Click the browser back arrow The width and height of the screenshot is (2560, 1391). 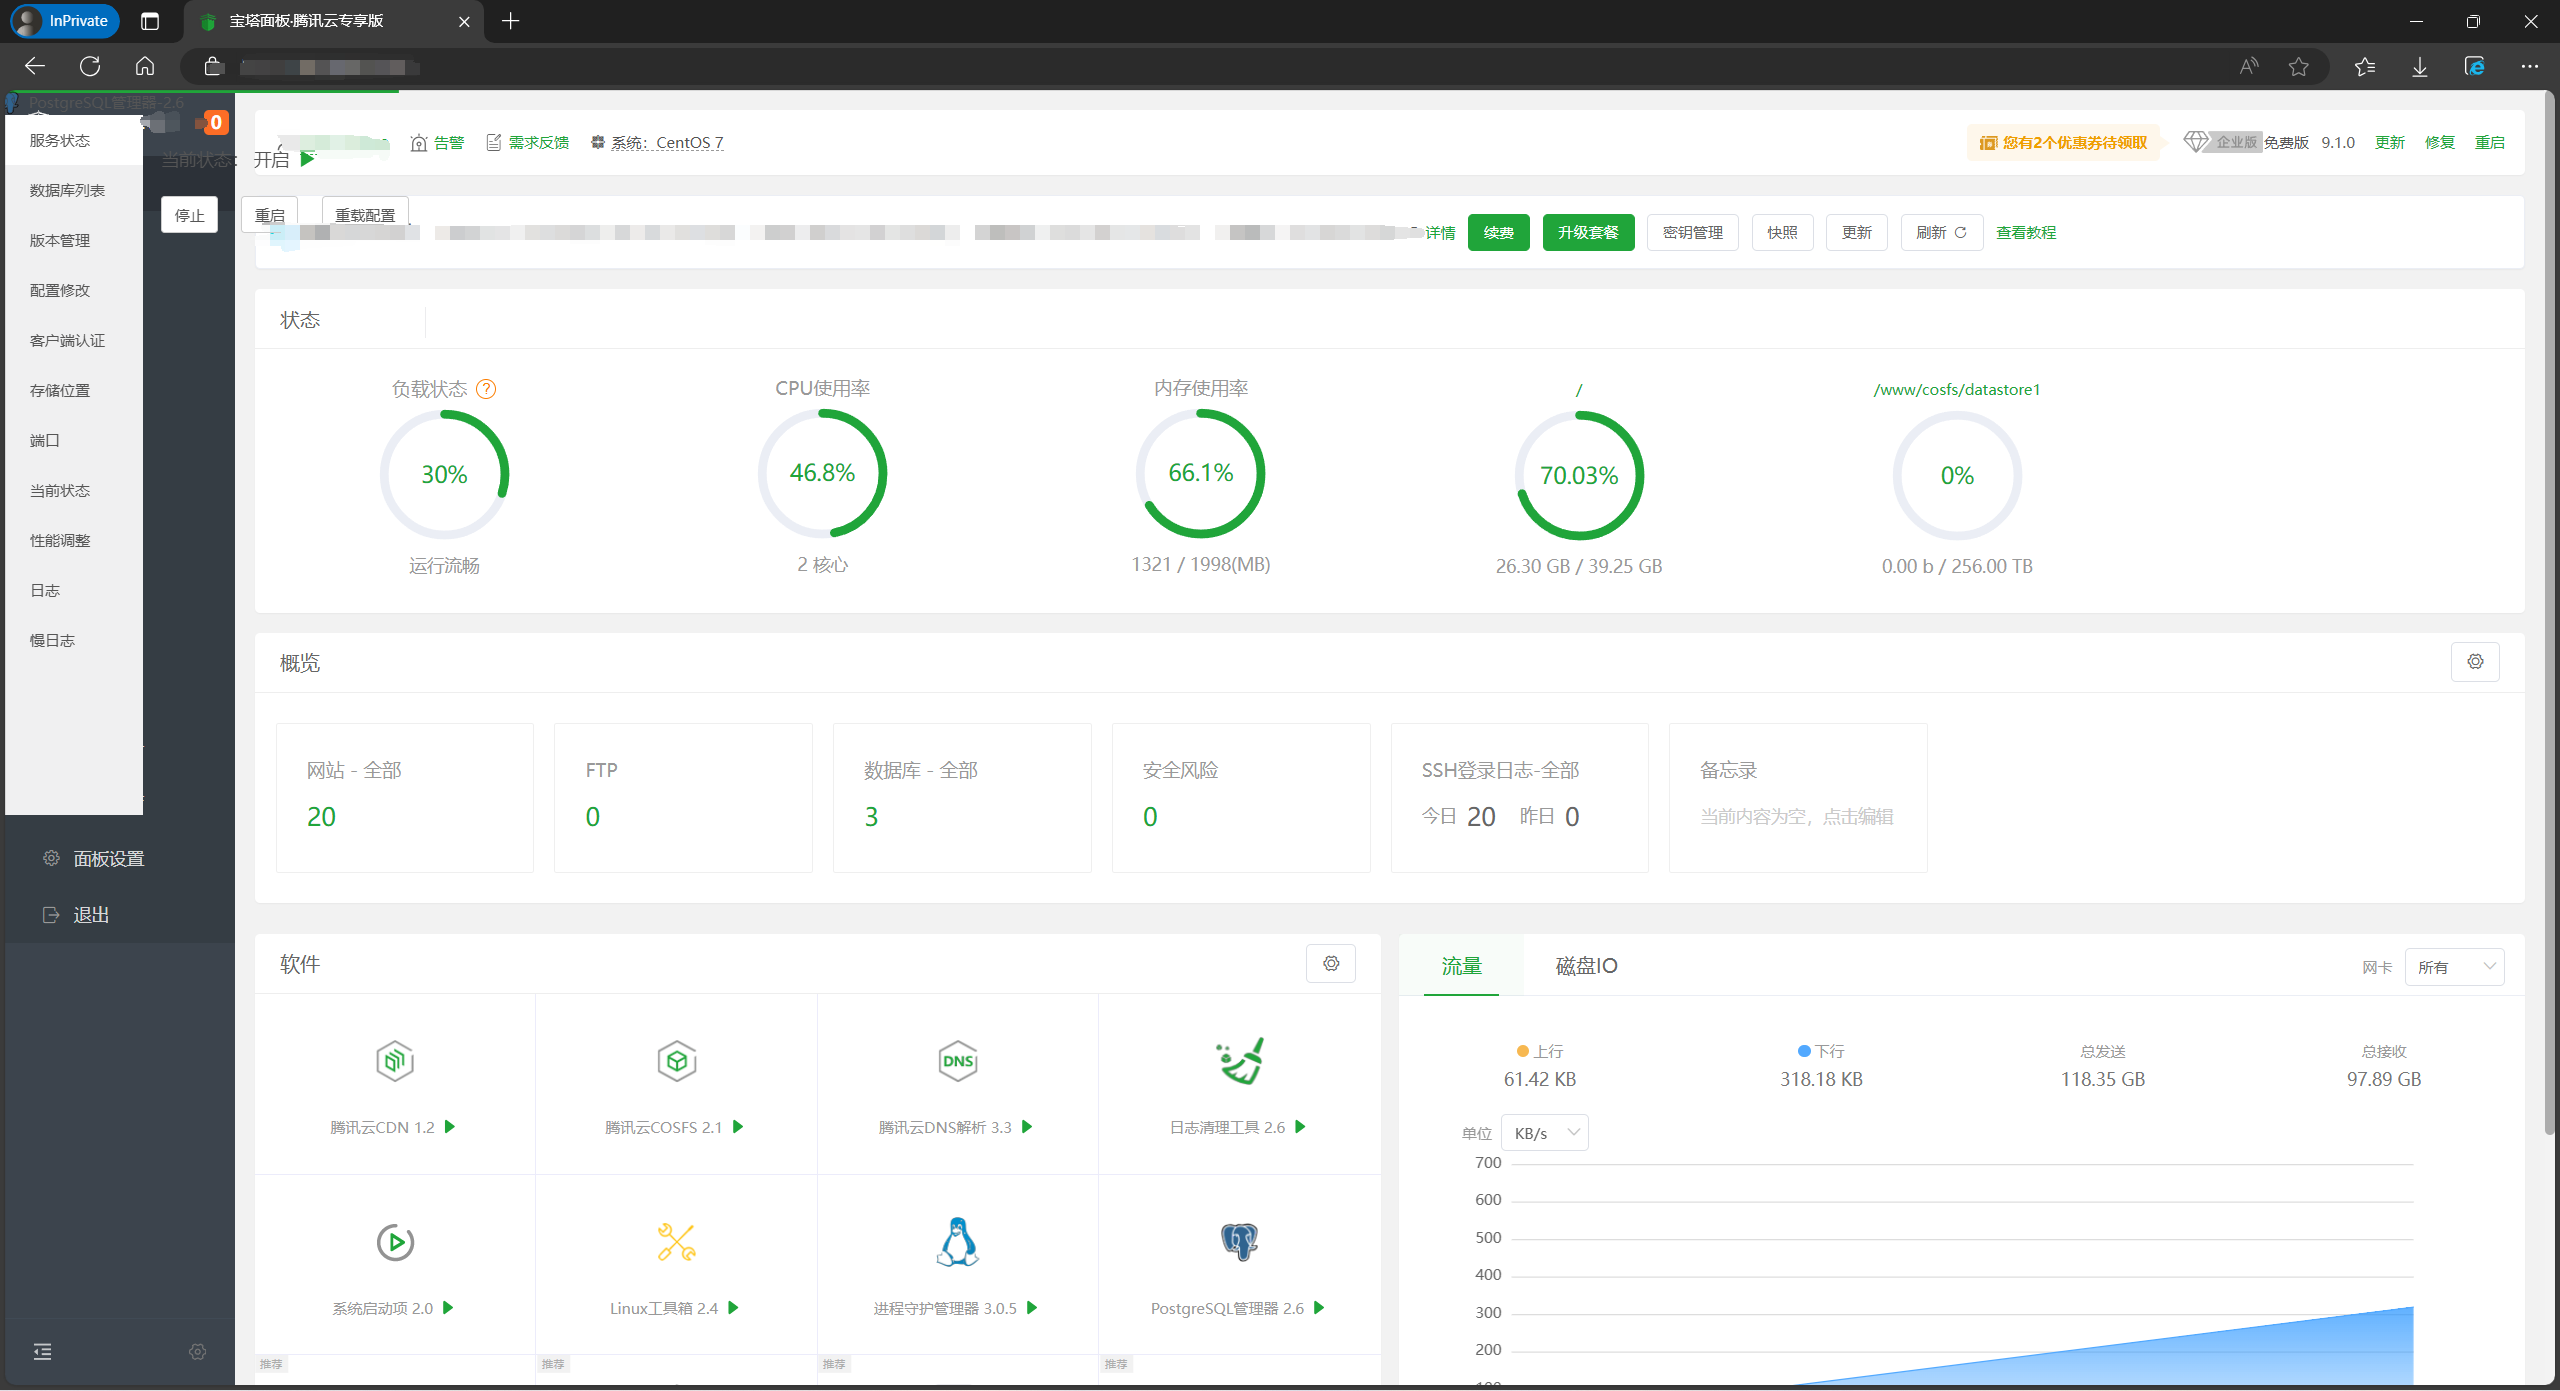pos(35,66)
